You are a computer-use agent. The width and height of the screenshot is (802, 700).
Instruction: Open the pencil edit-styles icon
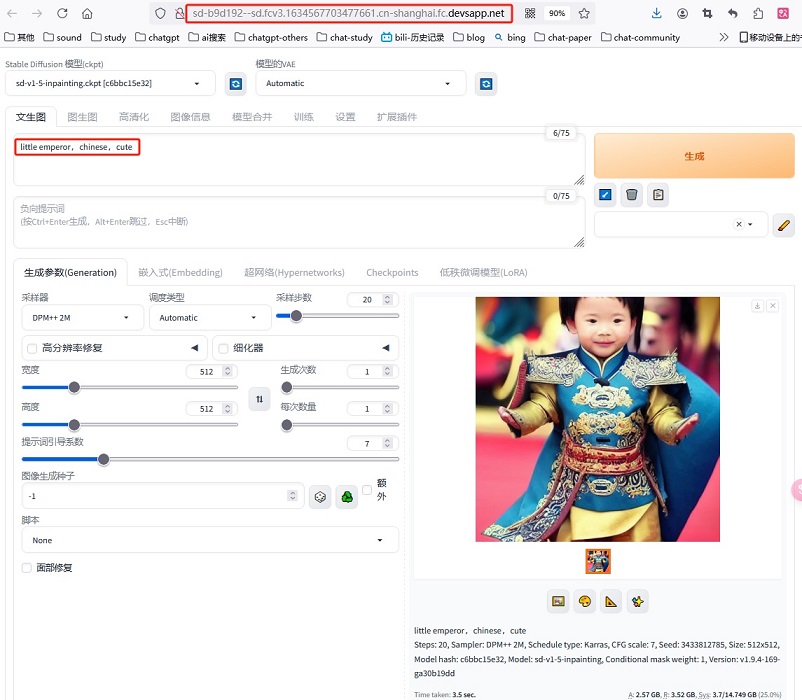pyautogui.click(x=784, y=225)
